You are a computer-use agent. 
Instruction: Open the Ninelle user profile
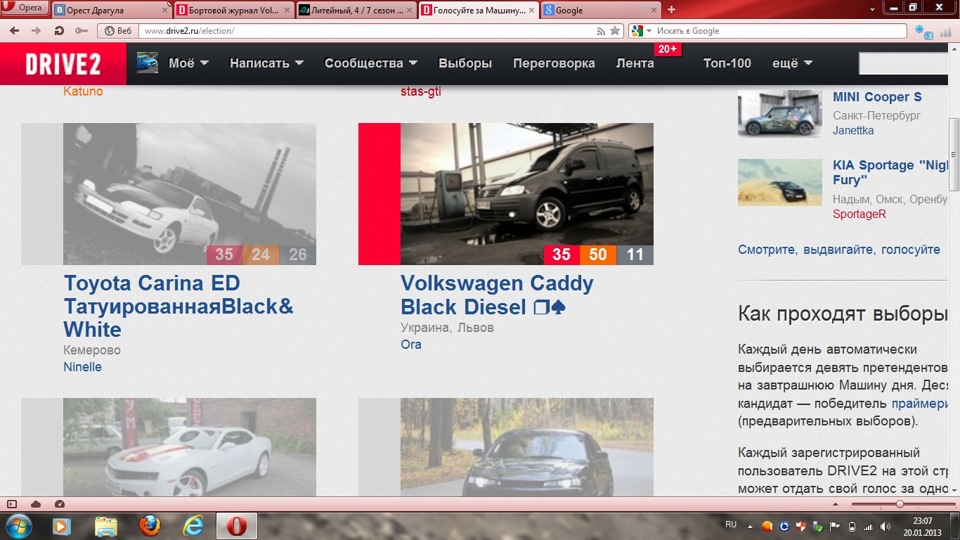pyautogui.click(x=83, y=367)
